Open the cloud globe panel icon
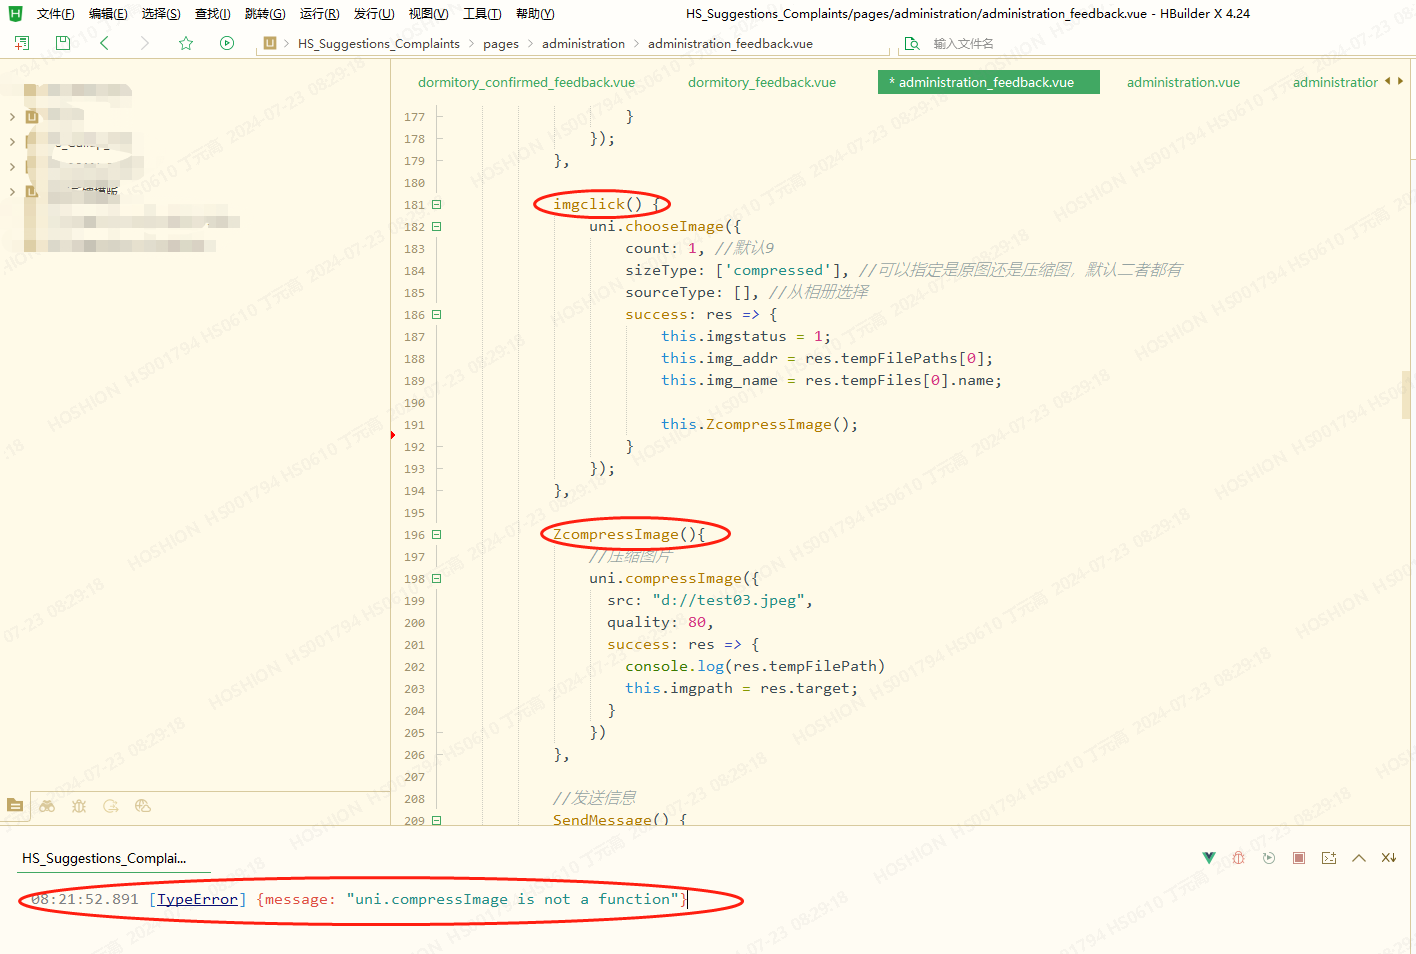Viewport: 1416px width, 954px height. pyautogui.click(x=143, y=806)
